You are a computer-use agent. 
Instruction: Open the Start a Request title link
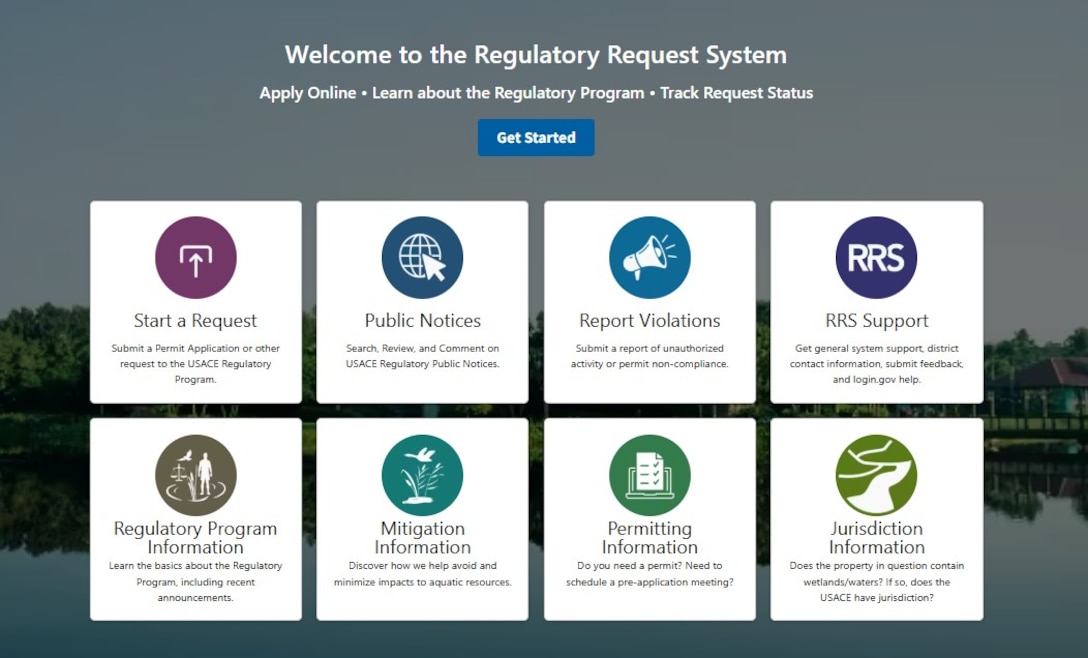pyautogui.click(x=196, y=321)
